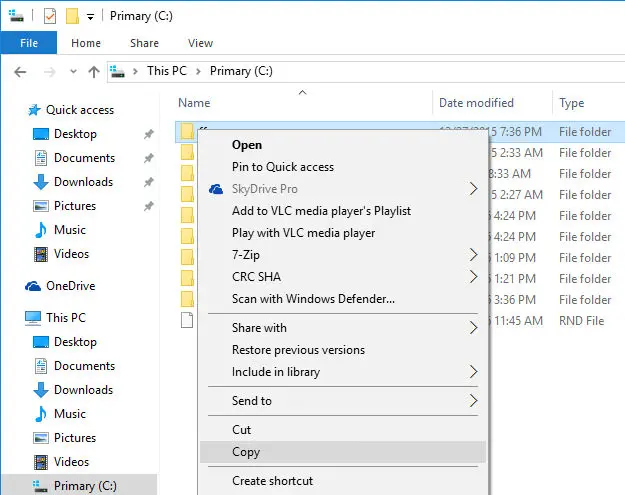Click the Properties checkmark icon in title bar
The width and height of the screenshot is (625, 495).
click(50, 16)
